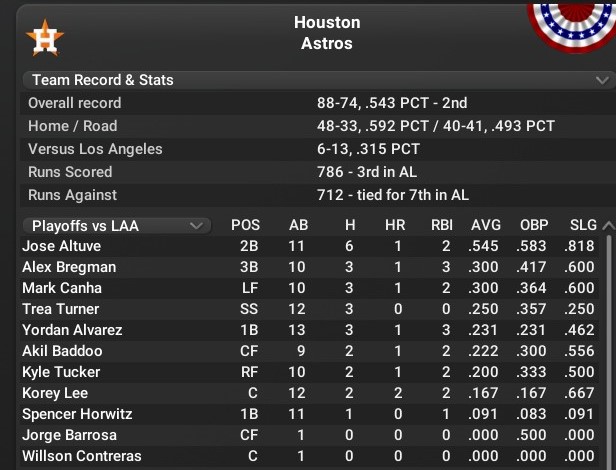Sort players by the HR column header

(395, 226)
